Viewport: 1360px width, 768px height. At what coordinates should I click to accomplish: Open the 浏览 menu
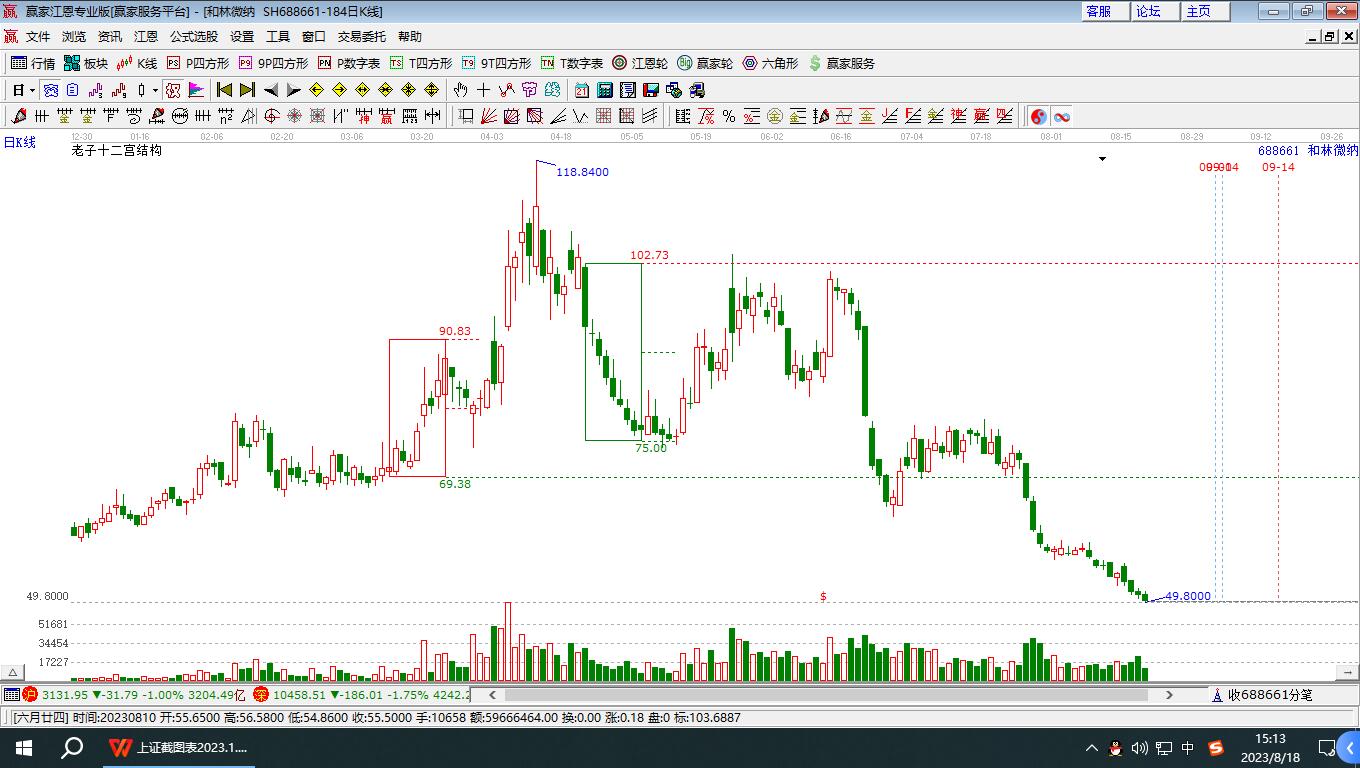point(74,36)
